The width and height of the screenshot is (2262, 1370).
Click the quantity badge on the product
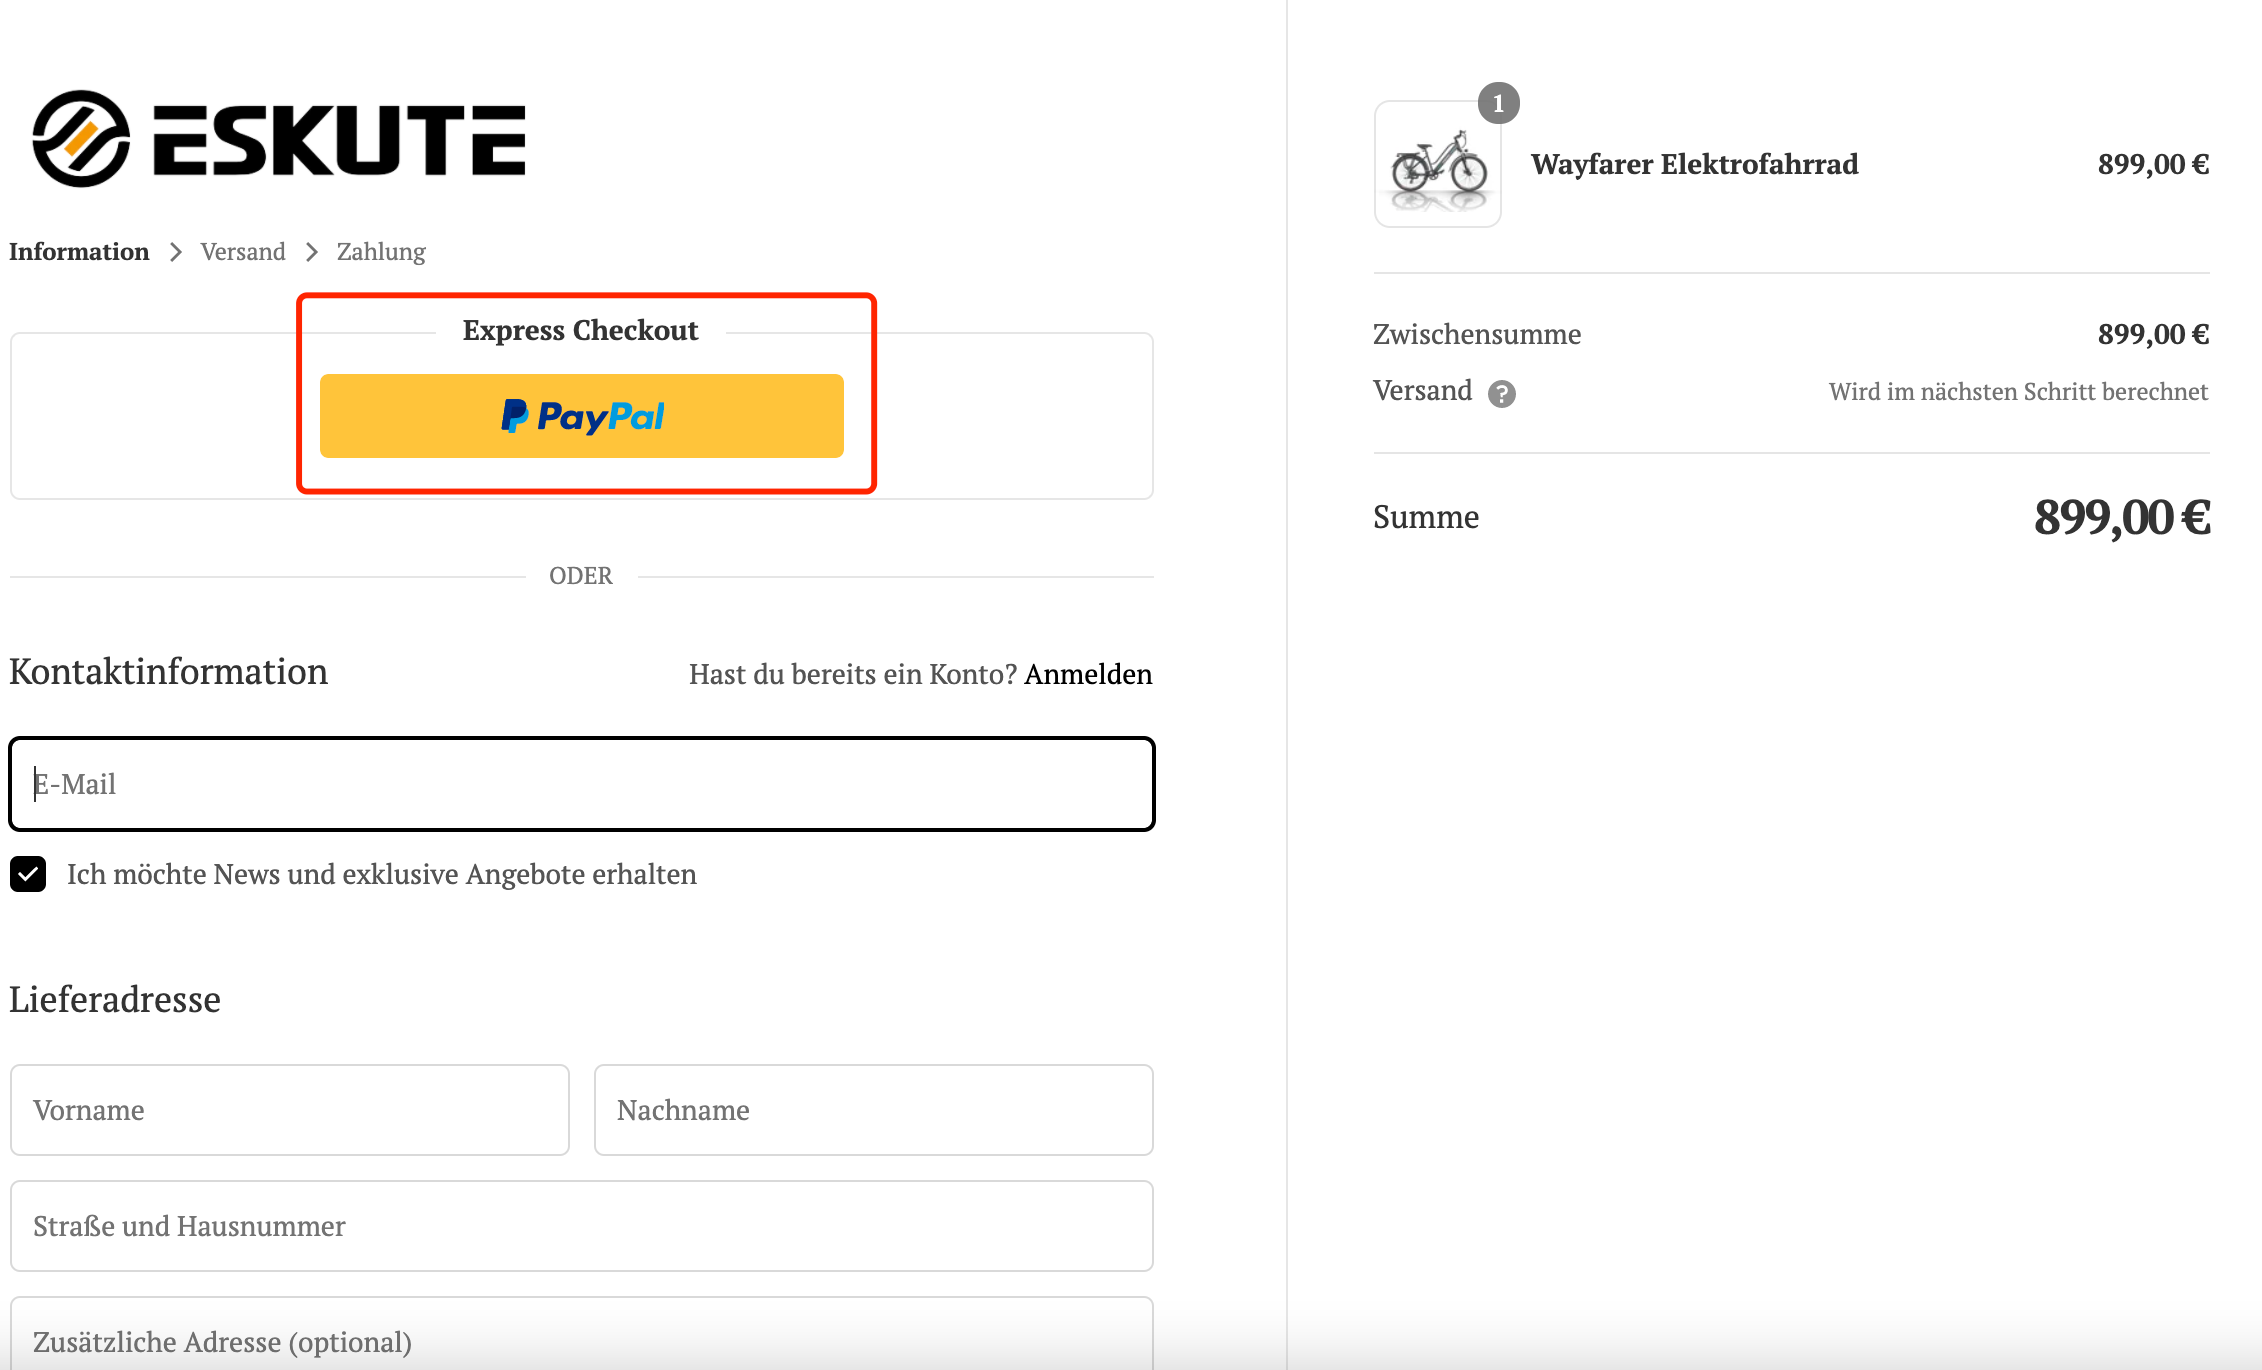coord(1498,103)
